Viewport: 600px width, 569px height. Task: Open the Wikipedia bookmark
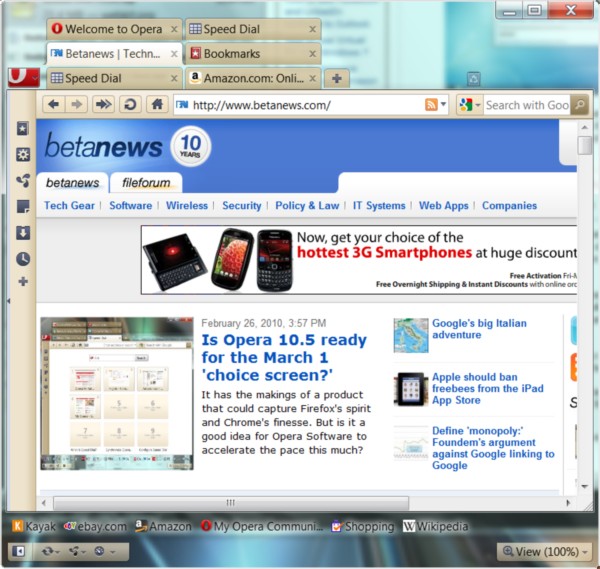pyautogui.click(x=435, y=527)
